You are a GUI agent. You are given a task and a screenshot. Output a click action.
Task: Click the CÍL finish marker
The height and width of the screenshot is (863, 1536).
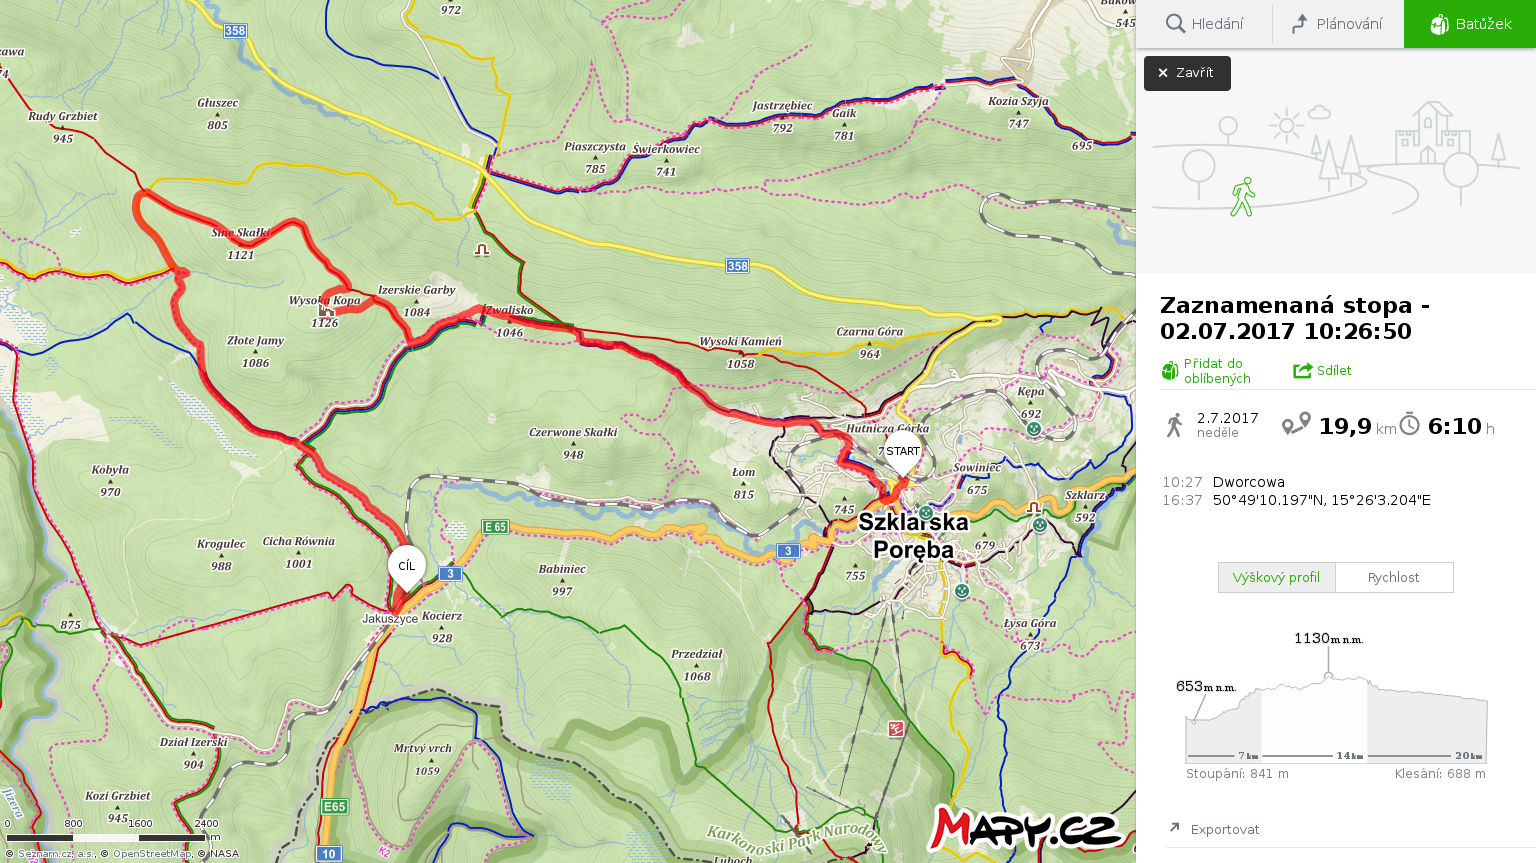(407, 568)
